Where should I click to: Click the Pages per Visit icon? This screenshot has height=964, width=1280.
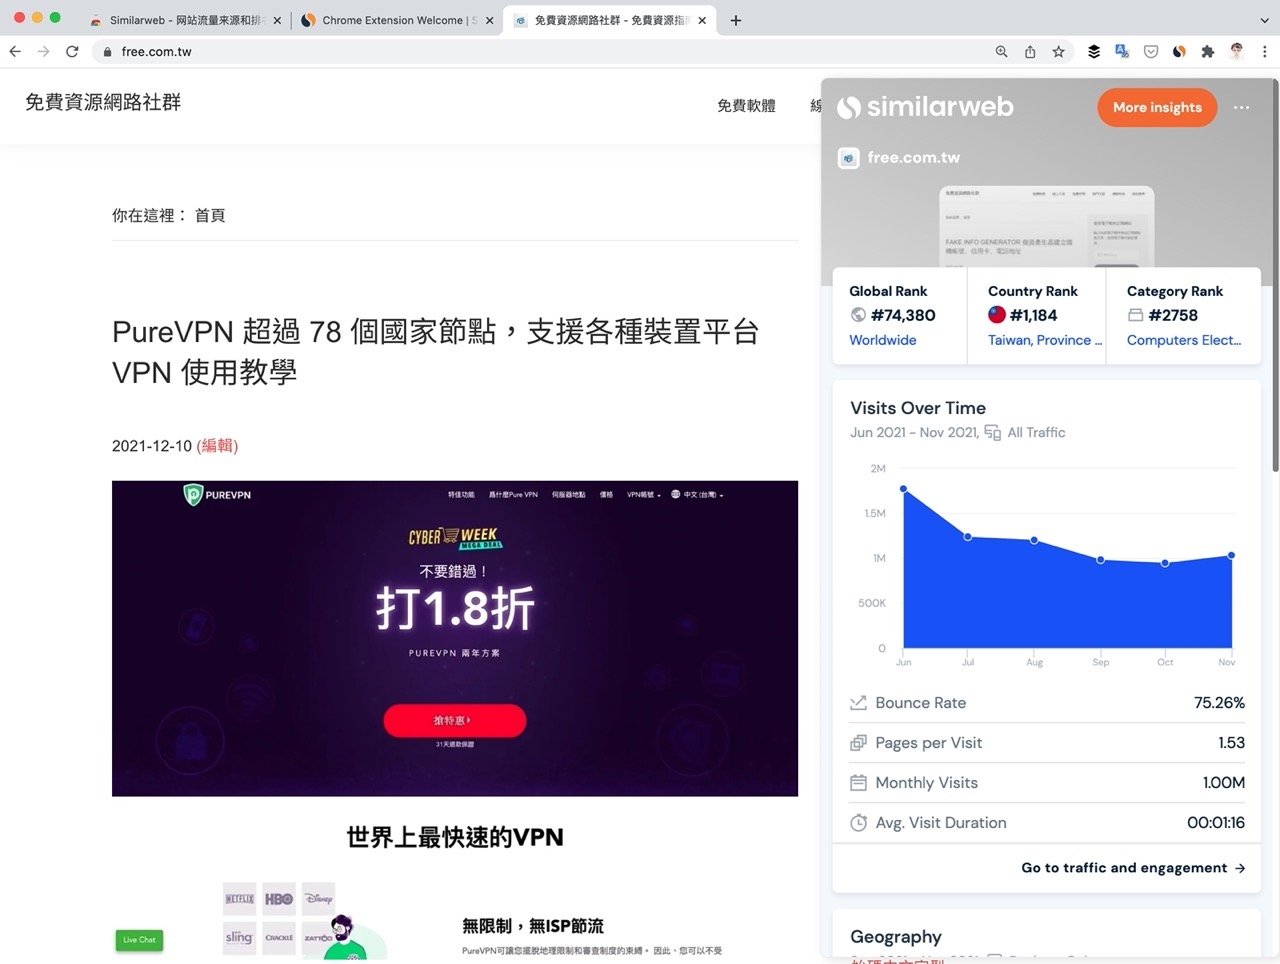(x=858, y=743)
